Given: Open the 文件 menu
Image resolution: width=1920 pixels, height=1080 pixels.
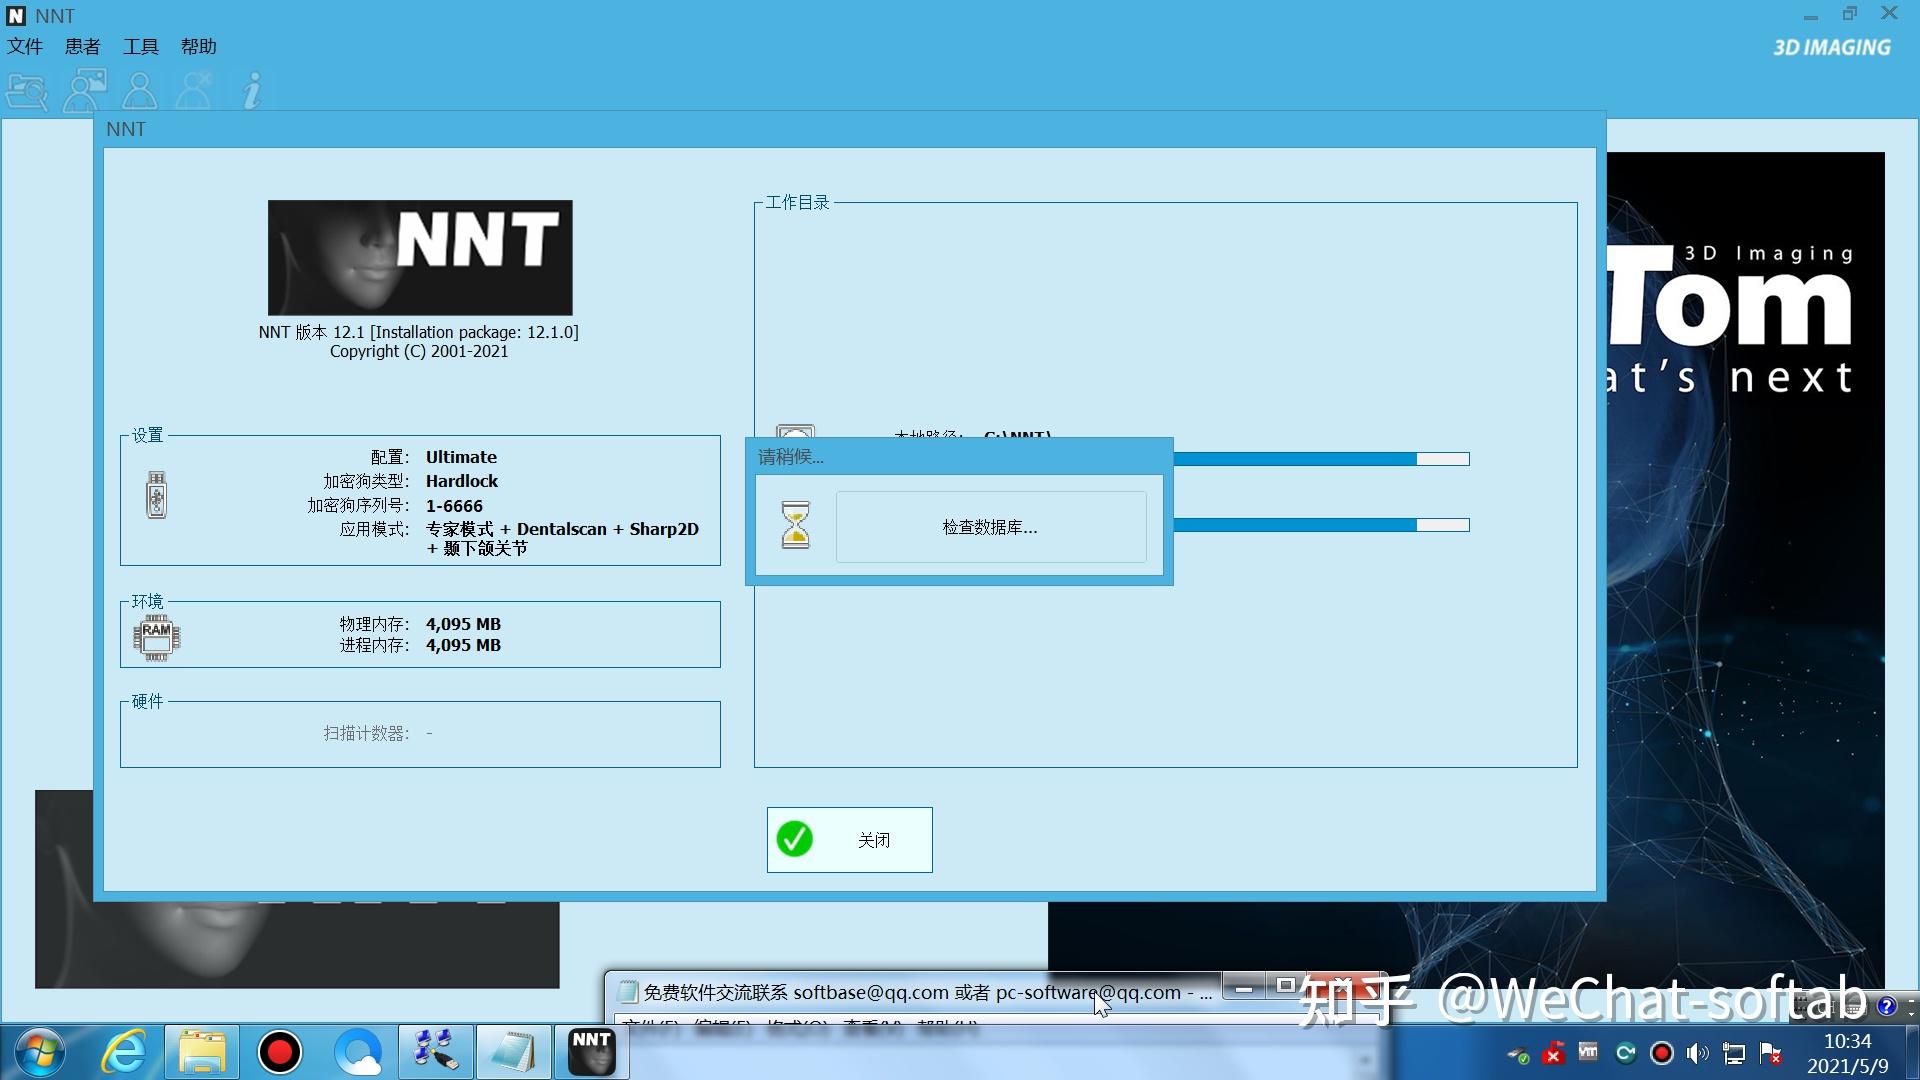Looking at the screenshot, I should [25, 47].
